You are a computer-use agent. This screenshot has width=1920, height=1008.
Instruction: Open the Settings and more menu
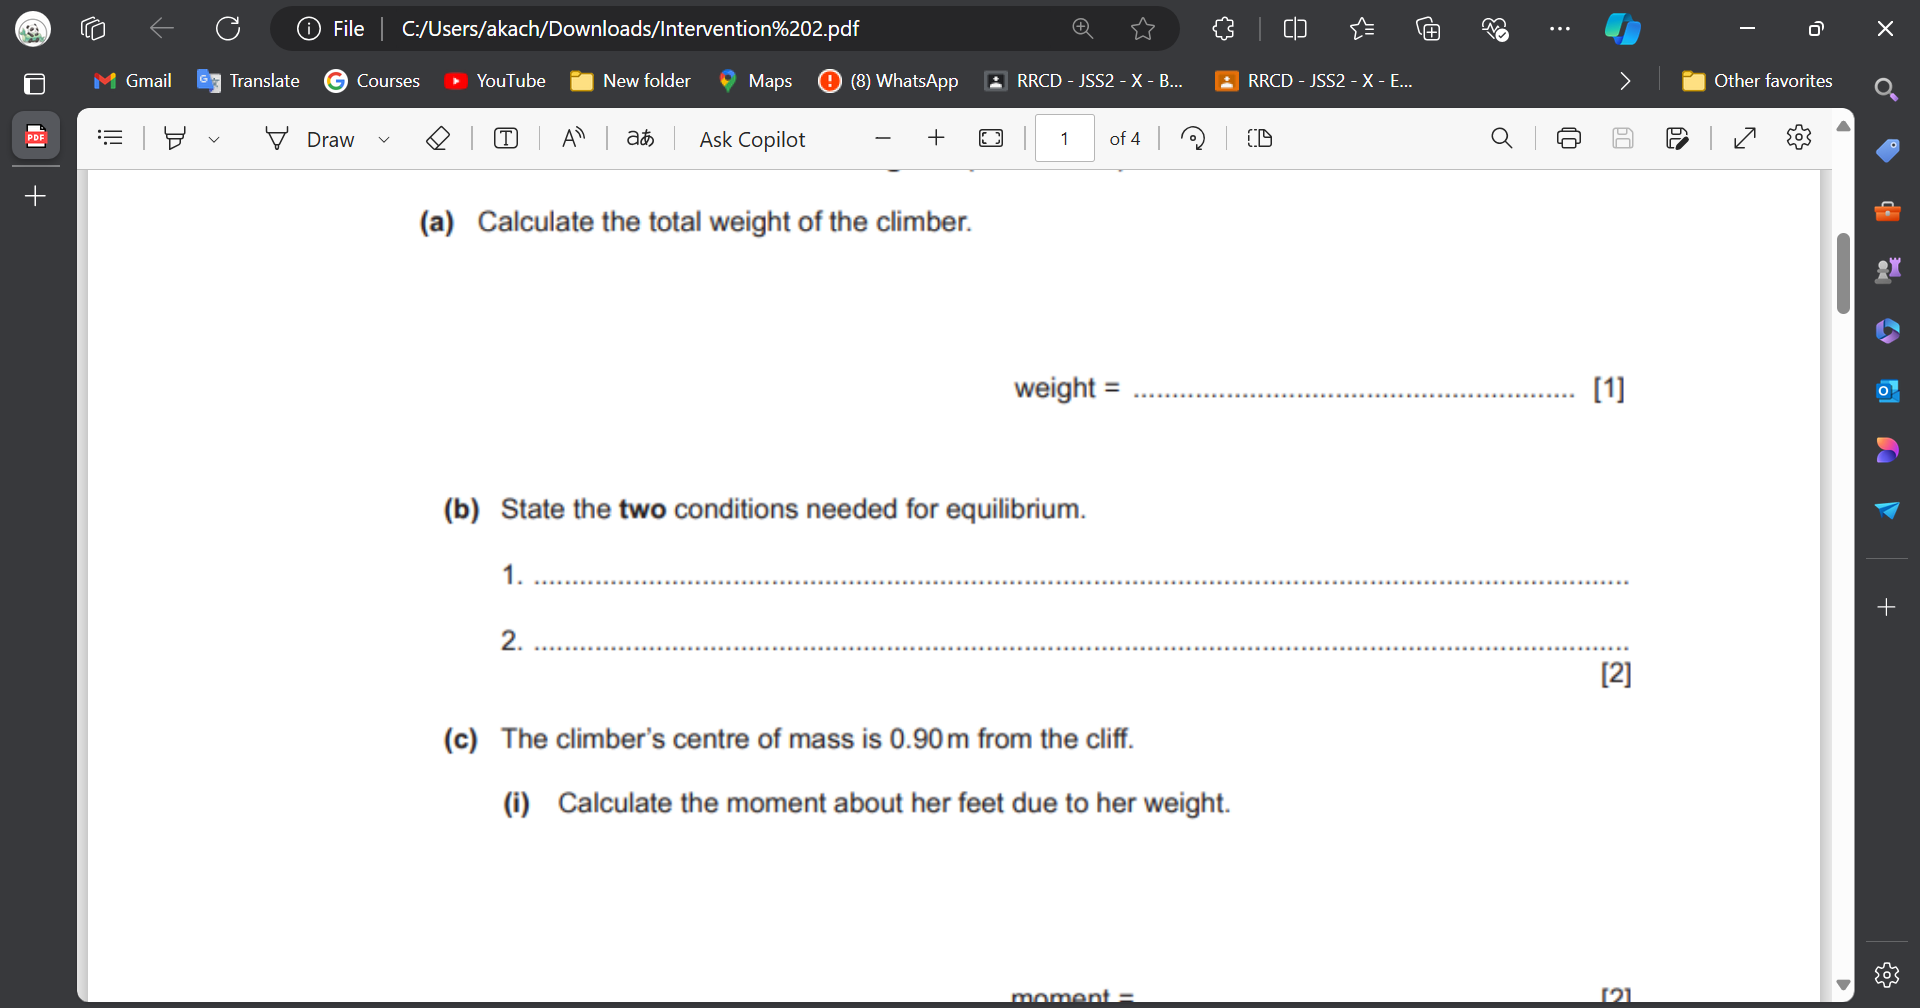(1560, 29)
